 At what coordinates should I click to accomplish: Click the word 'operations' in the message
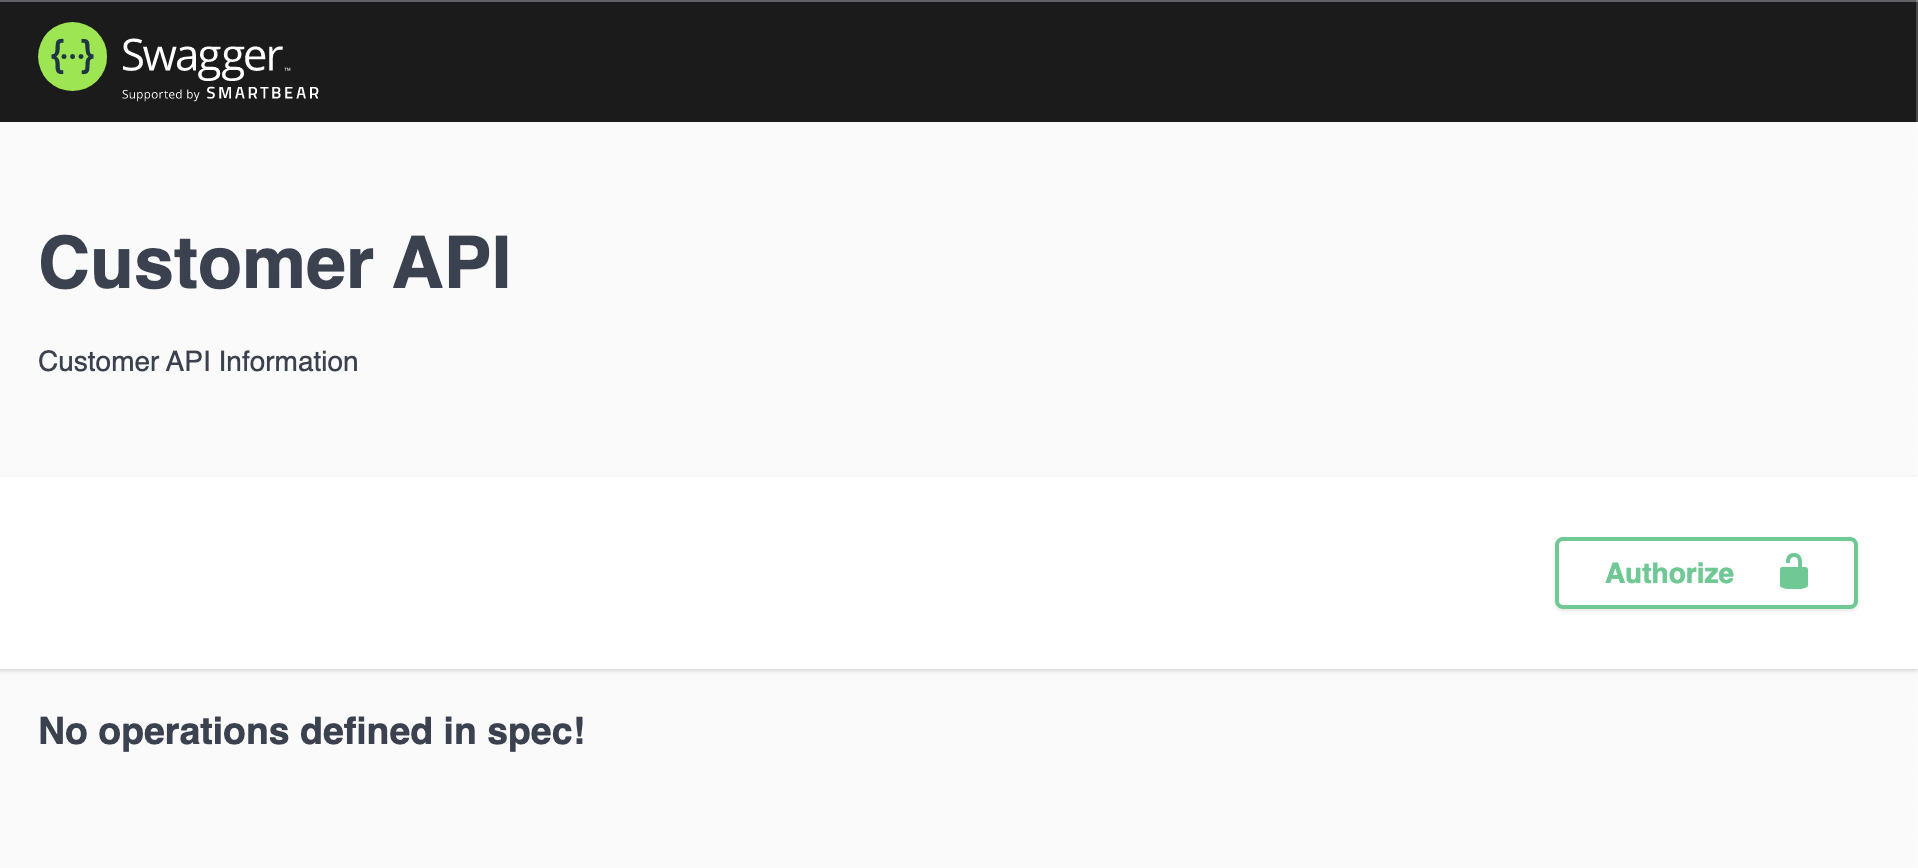194,732
